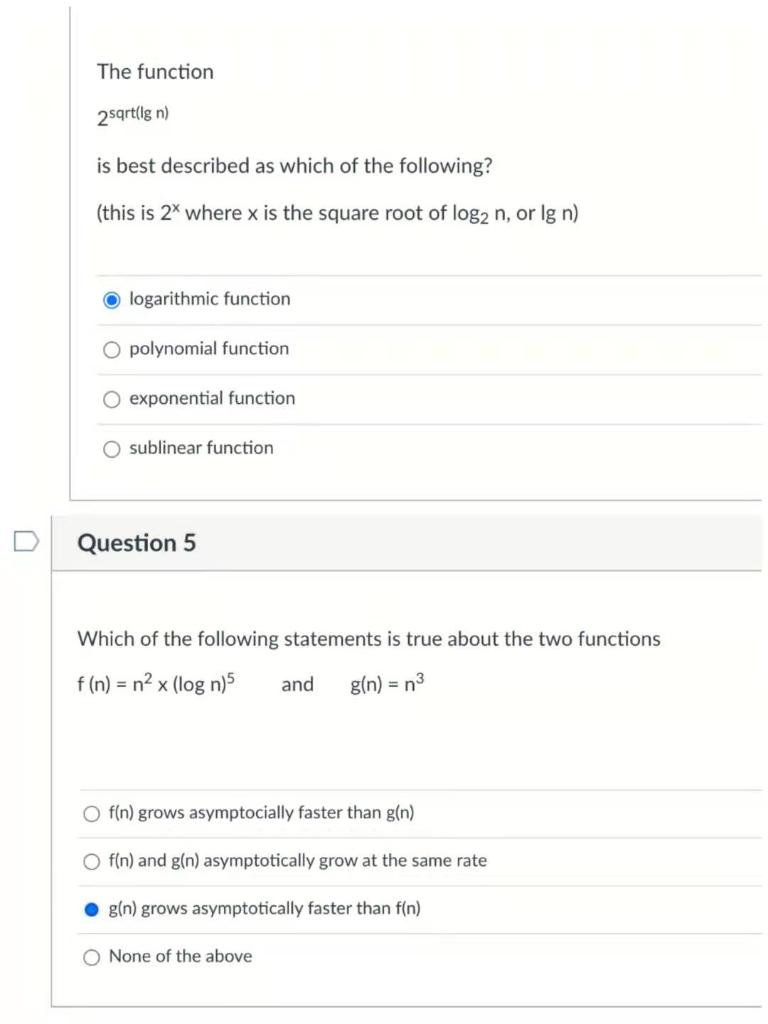This screenshot has height=1024, width=768.
Task: Click the 'None of the above' text label
Action: click(180, 956)
